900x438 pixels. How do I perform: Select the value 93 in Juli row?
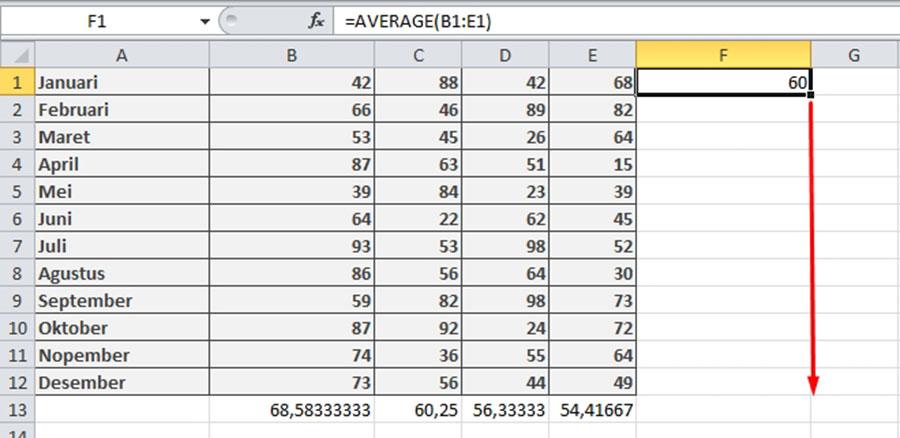[x=290, y=246]
